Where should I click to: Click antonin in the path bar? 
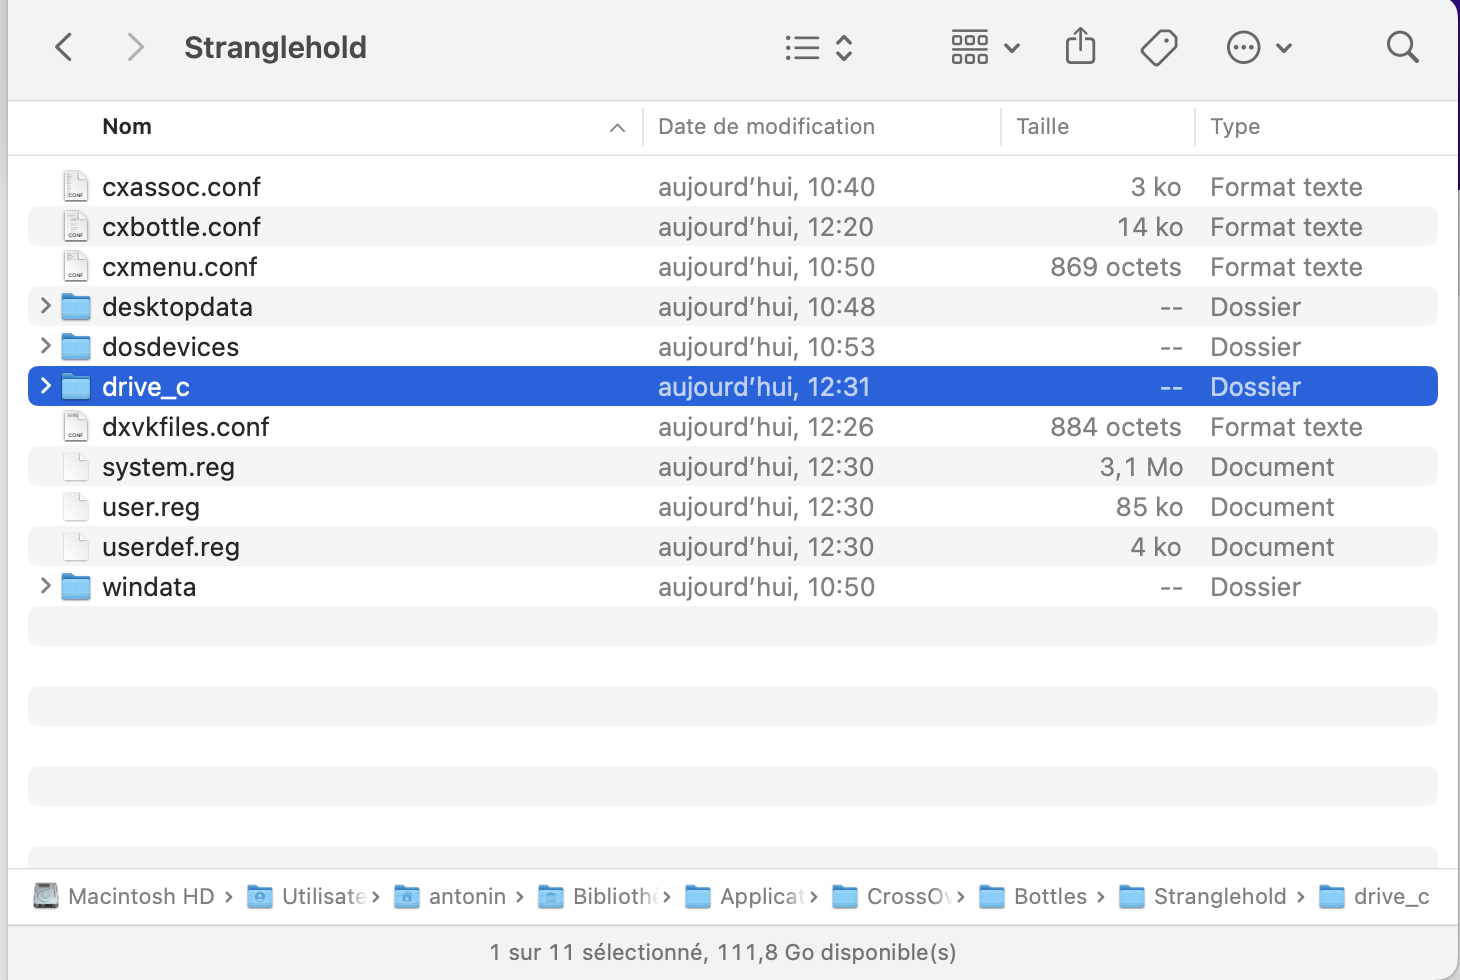pyautogui.click(x=451, y=896)
